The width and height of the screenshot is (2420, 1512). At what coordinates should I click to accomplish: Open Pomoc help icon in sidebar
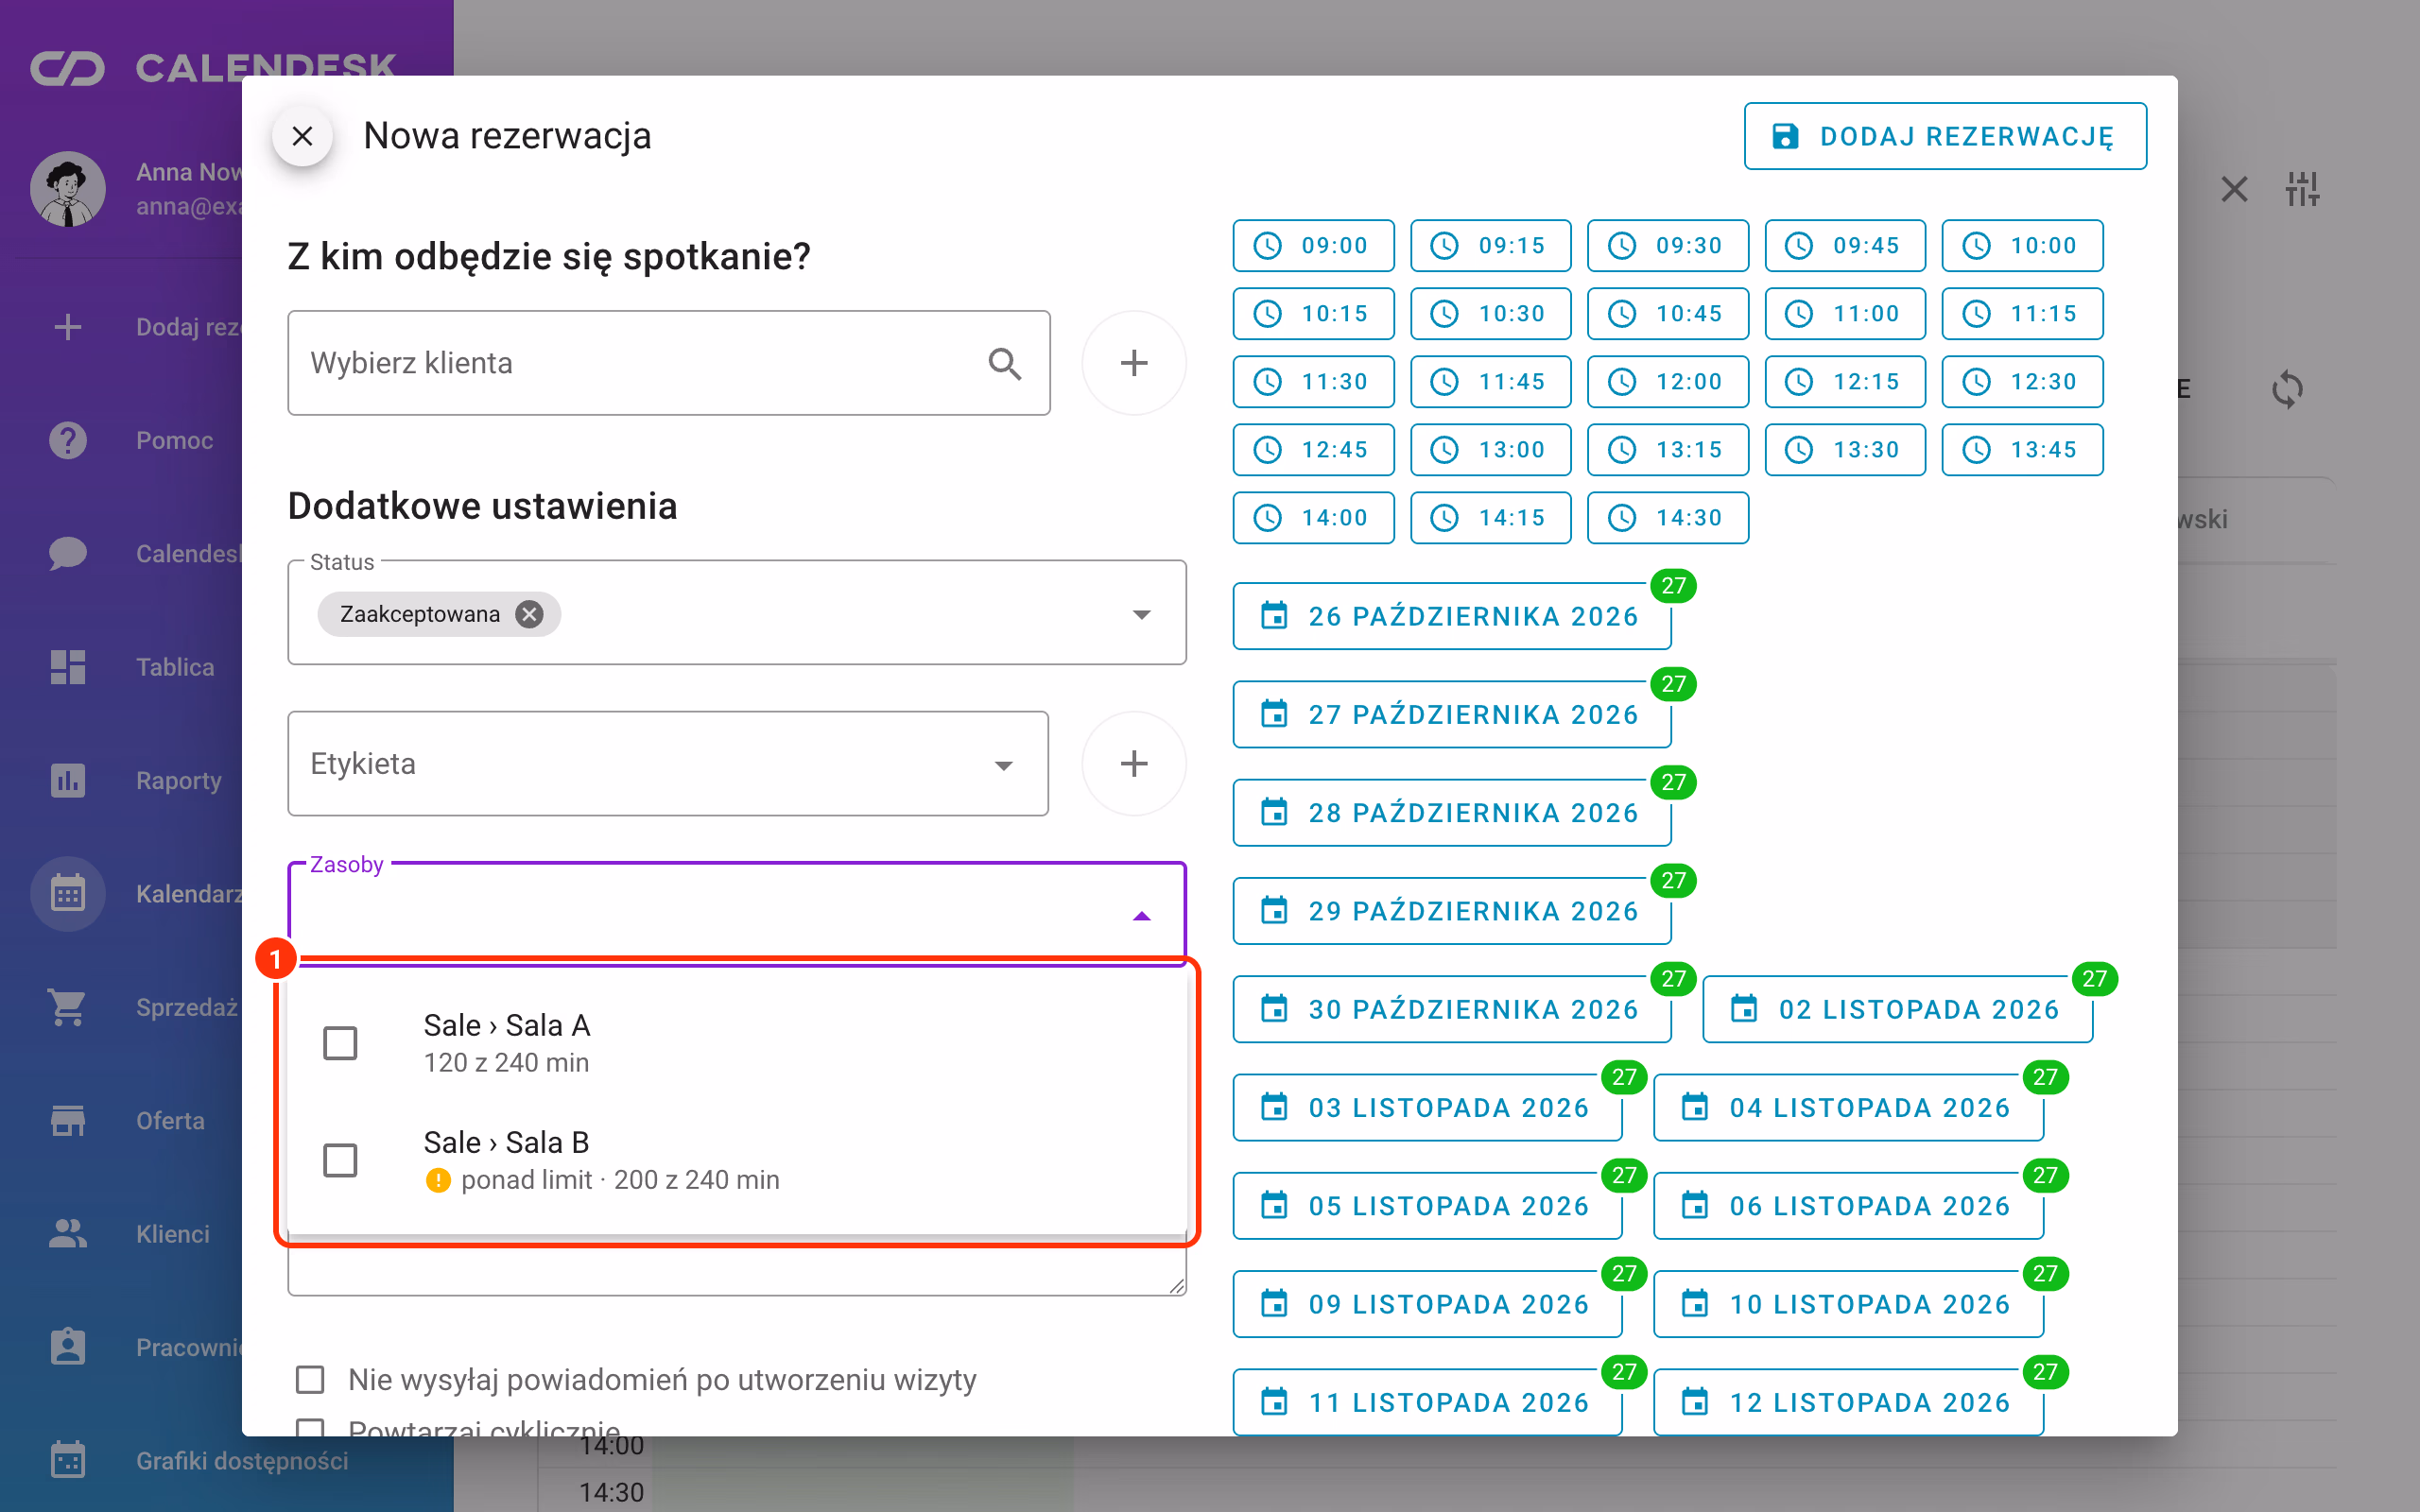68,440
